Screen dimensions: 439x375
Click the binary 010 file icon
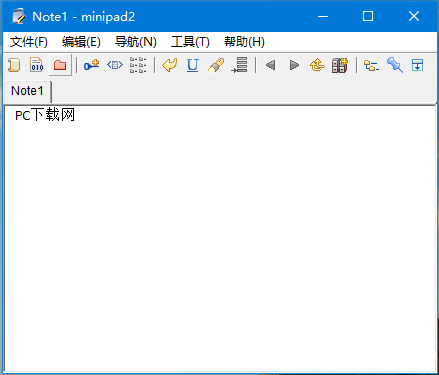[37, 65]
